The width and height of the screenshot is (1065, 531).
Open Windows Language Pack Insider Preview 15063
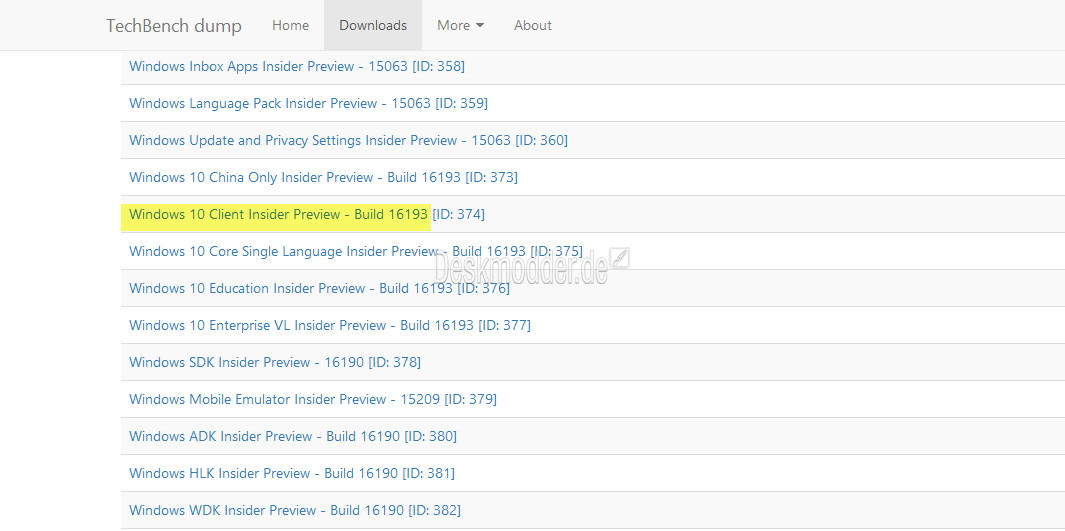(x=308, y=103)
